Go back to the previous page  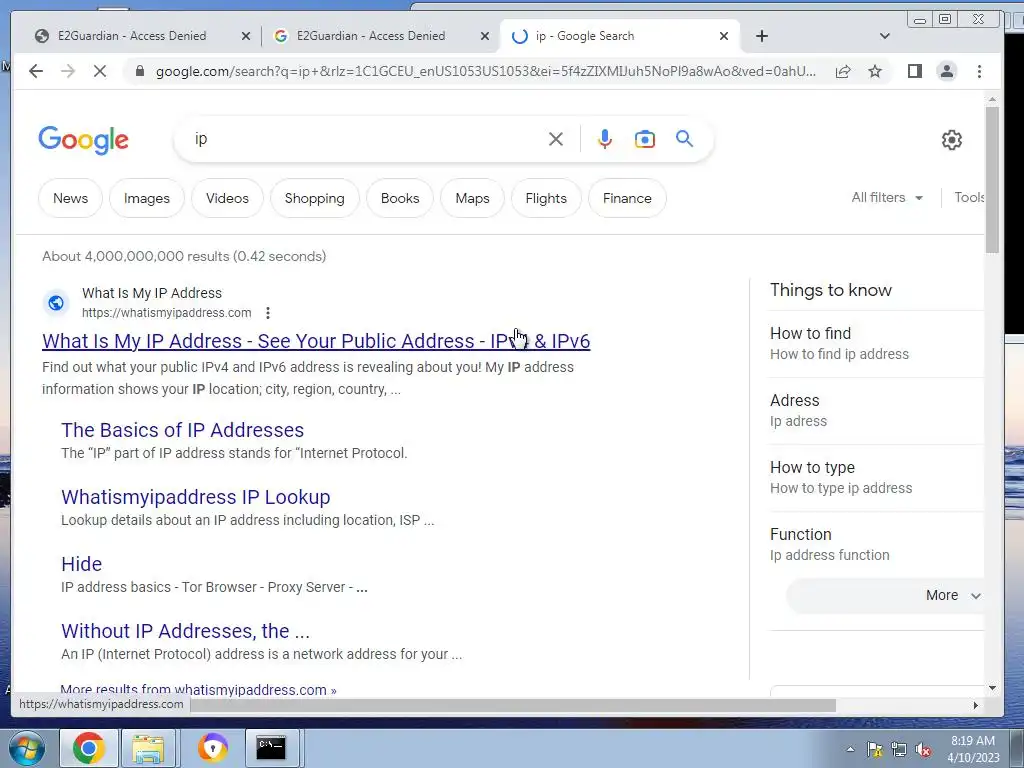pyautogui.click(x=36, y=71)
